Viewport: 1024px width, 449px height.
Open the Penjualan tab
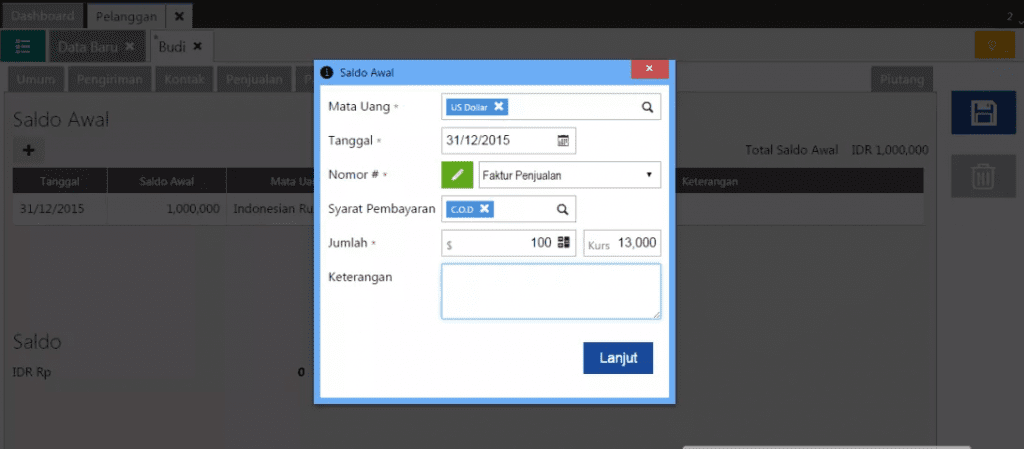click(x=254, y=80)
